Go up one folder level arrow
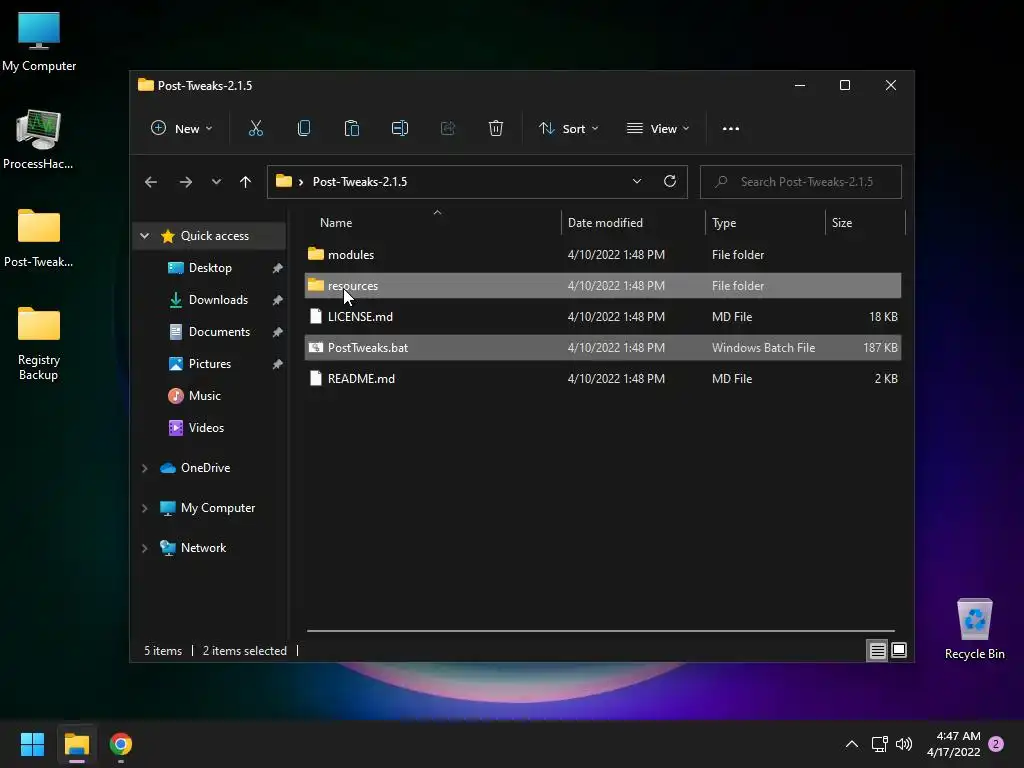Screen dimensions: 1024x768 pyautogui.click(x=246, y=182)
